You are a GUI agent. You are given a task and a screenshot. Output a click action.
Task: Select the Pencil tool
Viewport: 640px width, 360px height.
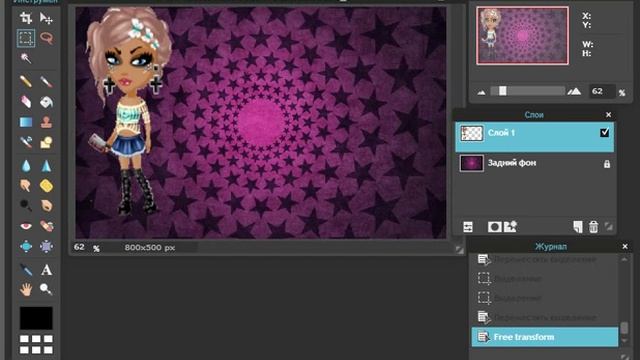pyautogui.click(x=26, y=82)
